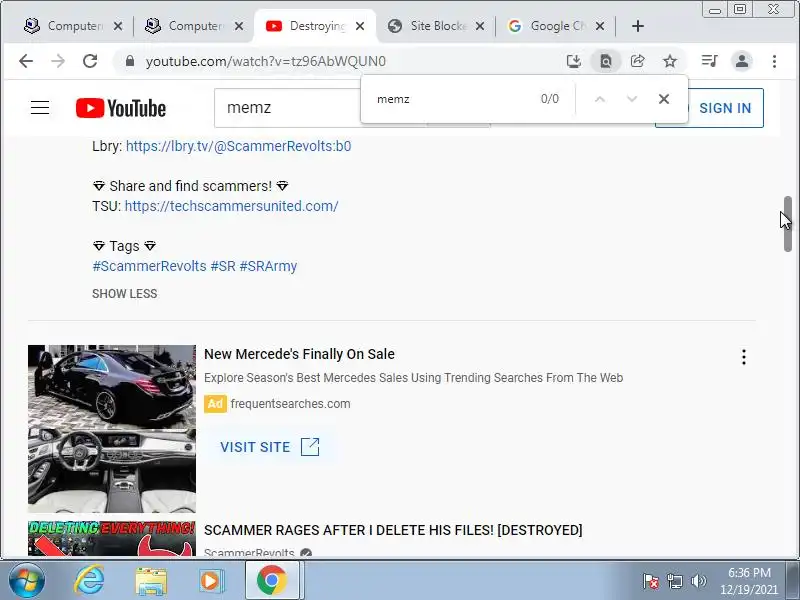The height and width of the screenshot is (600, 800).
Task: Click the YouTube search field with memz
Action: [288, 108]
